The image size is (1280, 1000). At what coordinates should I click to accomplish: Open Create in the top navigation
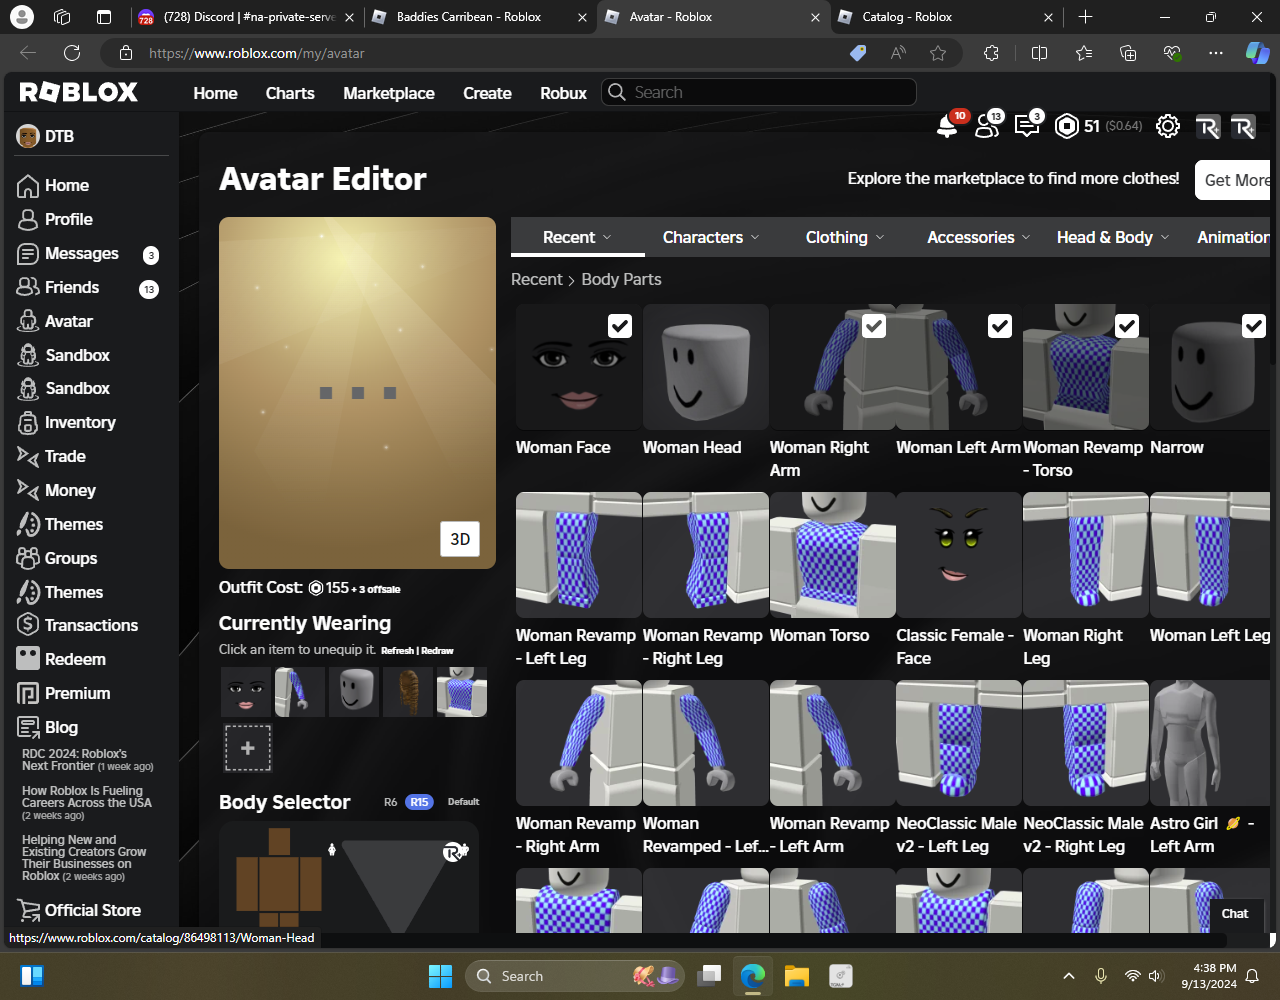pos(487,93)
